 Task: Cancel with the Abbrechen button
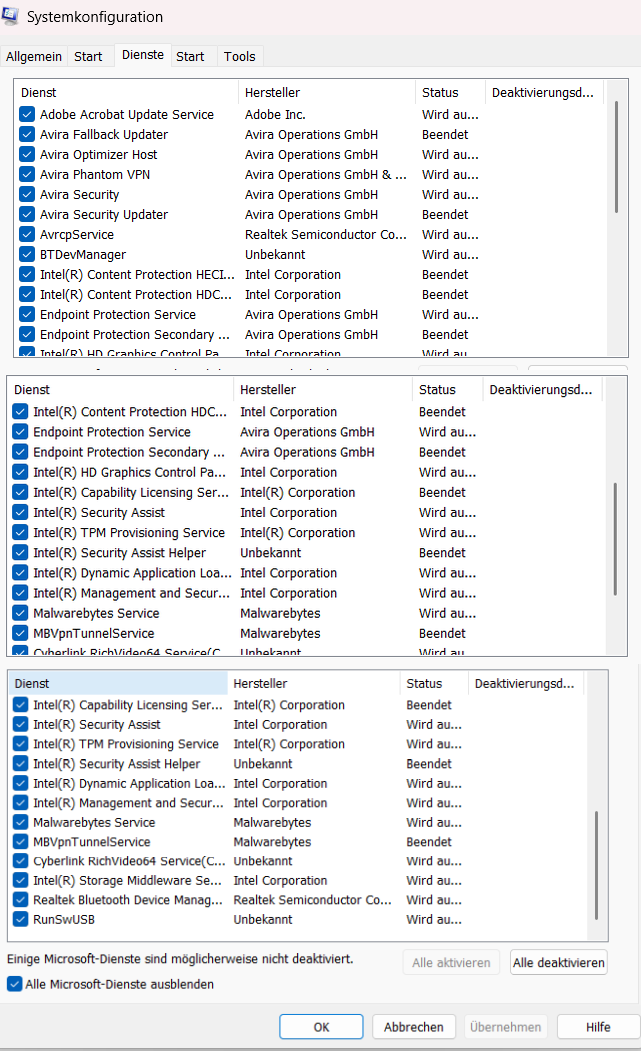click(x=414, y=1027)
